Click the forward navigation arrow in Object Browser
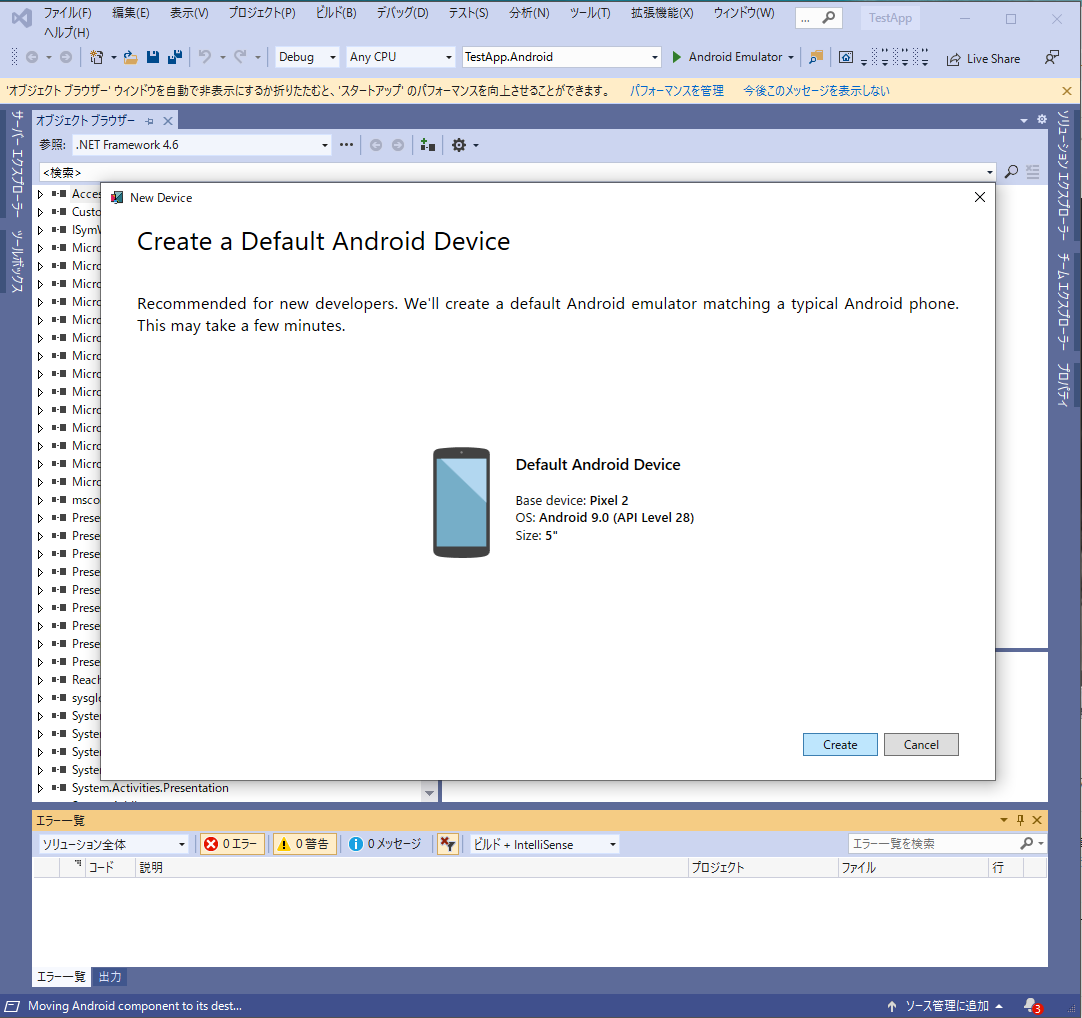This screenshot has height=1018, width=1082. [399, 145]
